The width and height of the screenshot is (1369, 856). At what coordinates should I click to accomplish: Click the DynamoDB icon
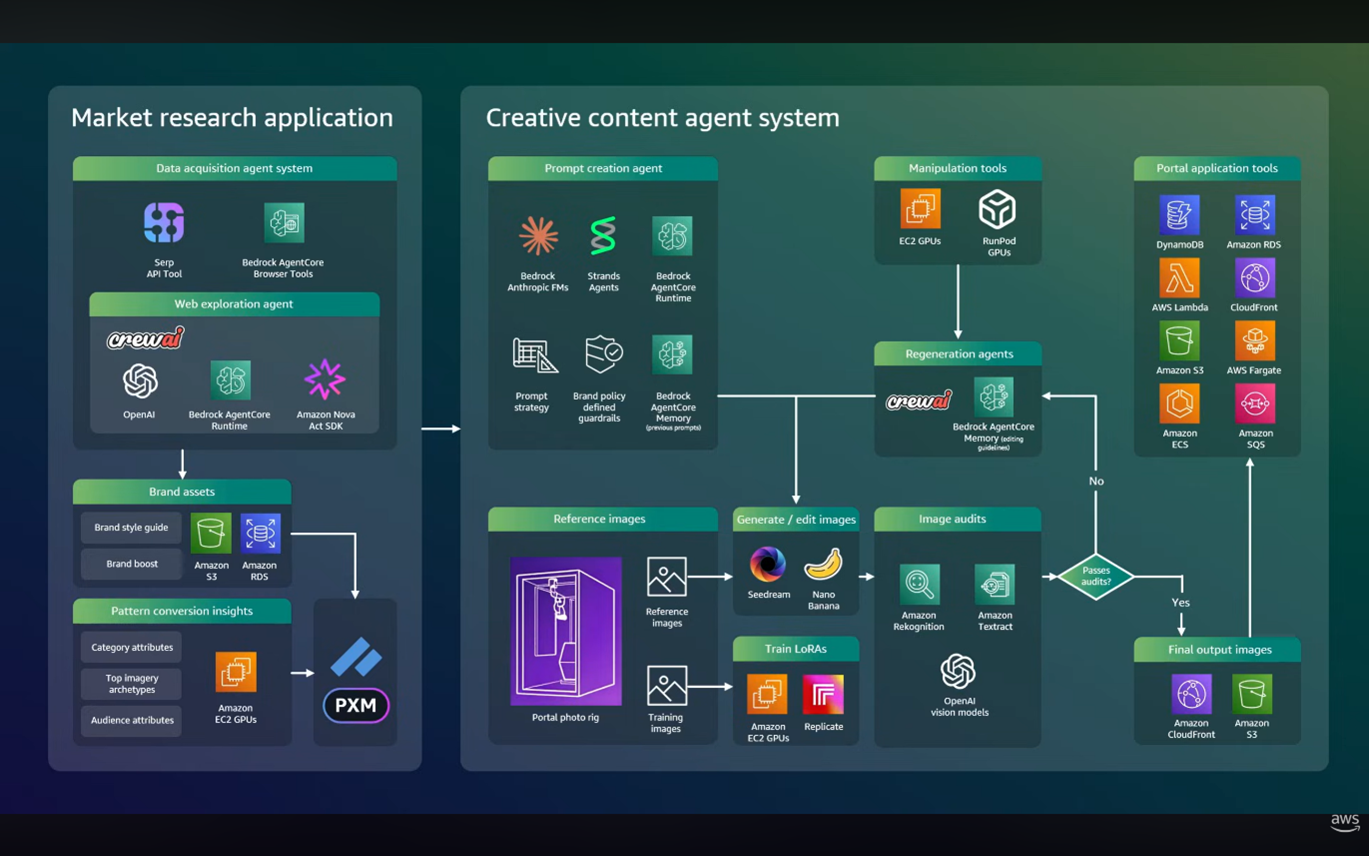pyautogui.click(x=1179, y=216)
